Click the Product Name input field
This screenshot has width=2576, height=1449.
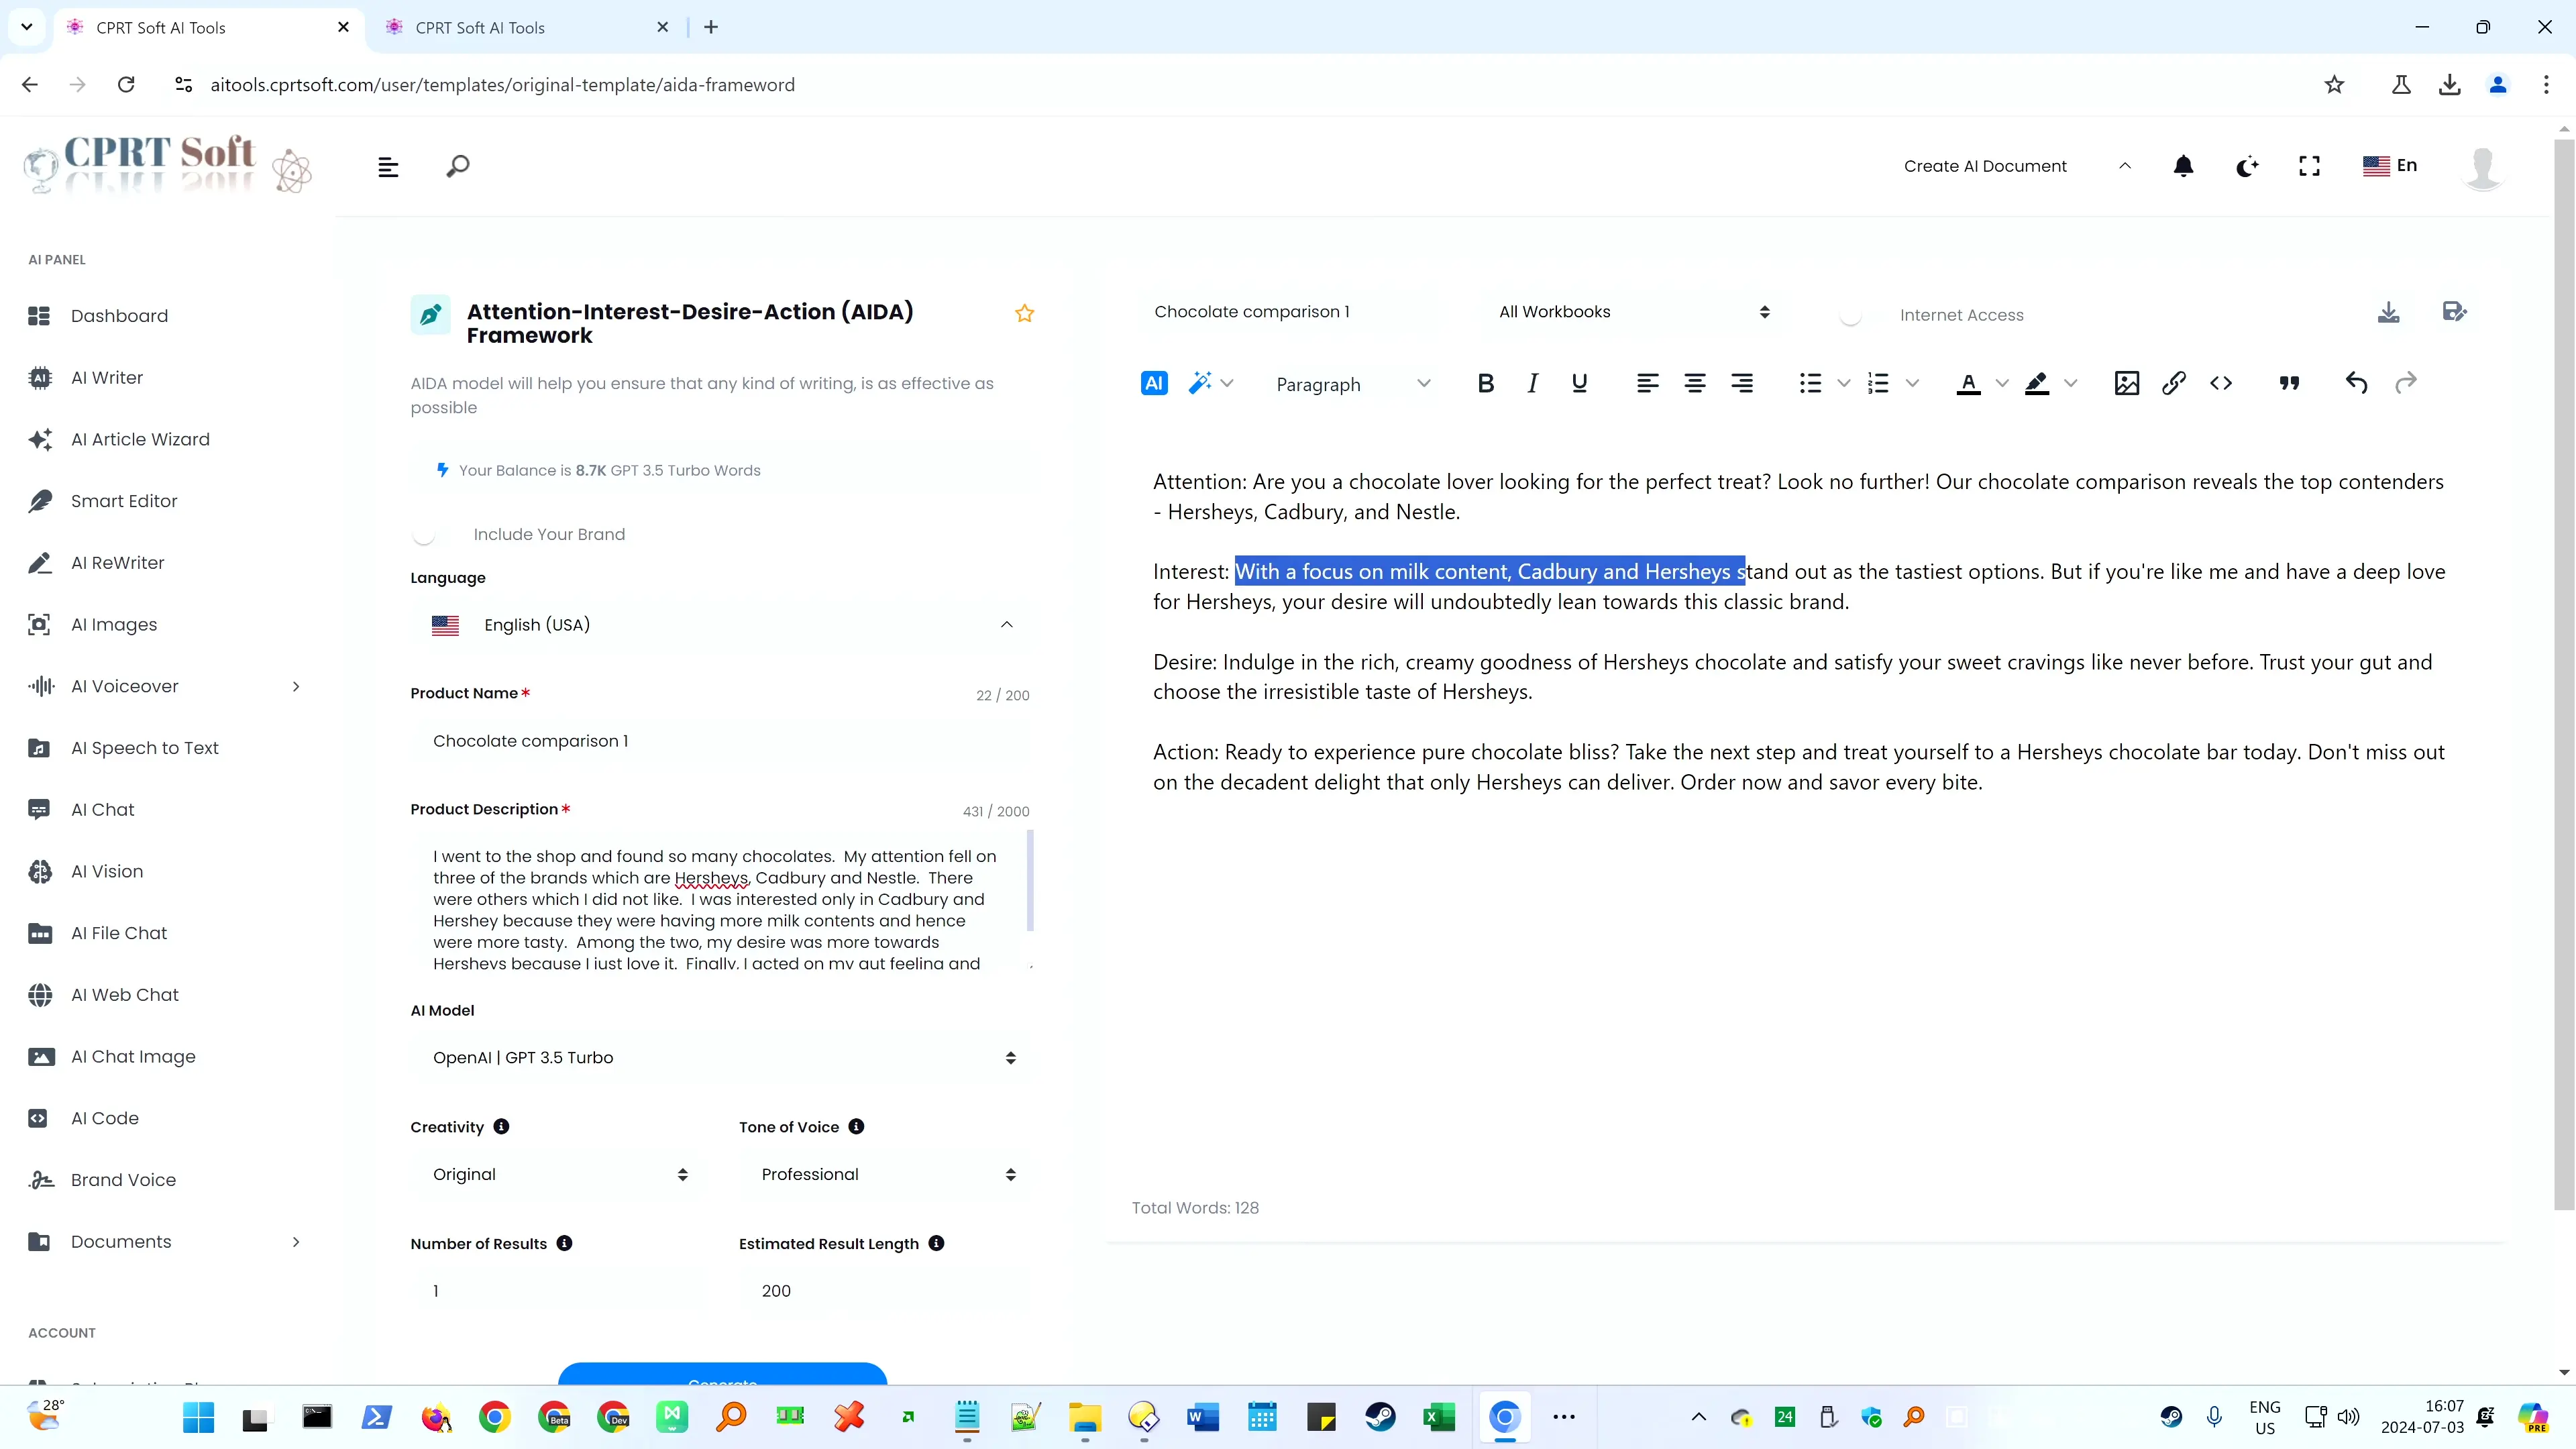(x=721, y=742)
